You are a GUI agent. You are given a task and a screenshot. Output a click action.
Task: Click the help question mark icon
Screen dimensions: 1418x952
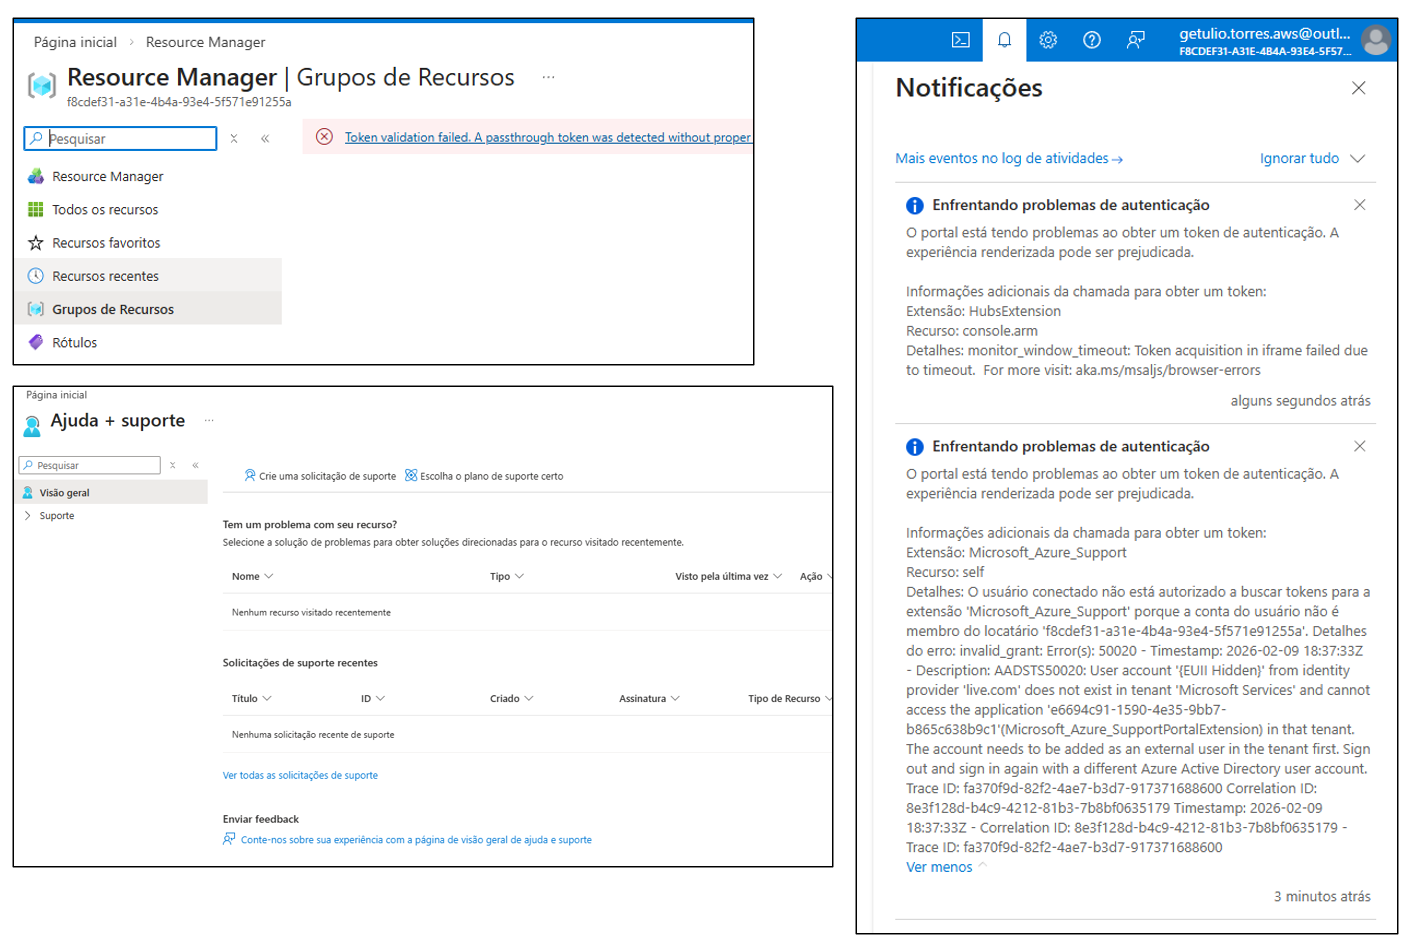pos(1092,40)
